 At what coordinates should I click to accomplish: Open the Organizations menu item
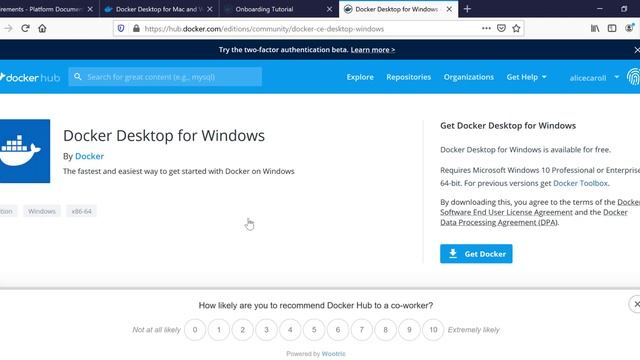[469, 77]
